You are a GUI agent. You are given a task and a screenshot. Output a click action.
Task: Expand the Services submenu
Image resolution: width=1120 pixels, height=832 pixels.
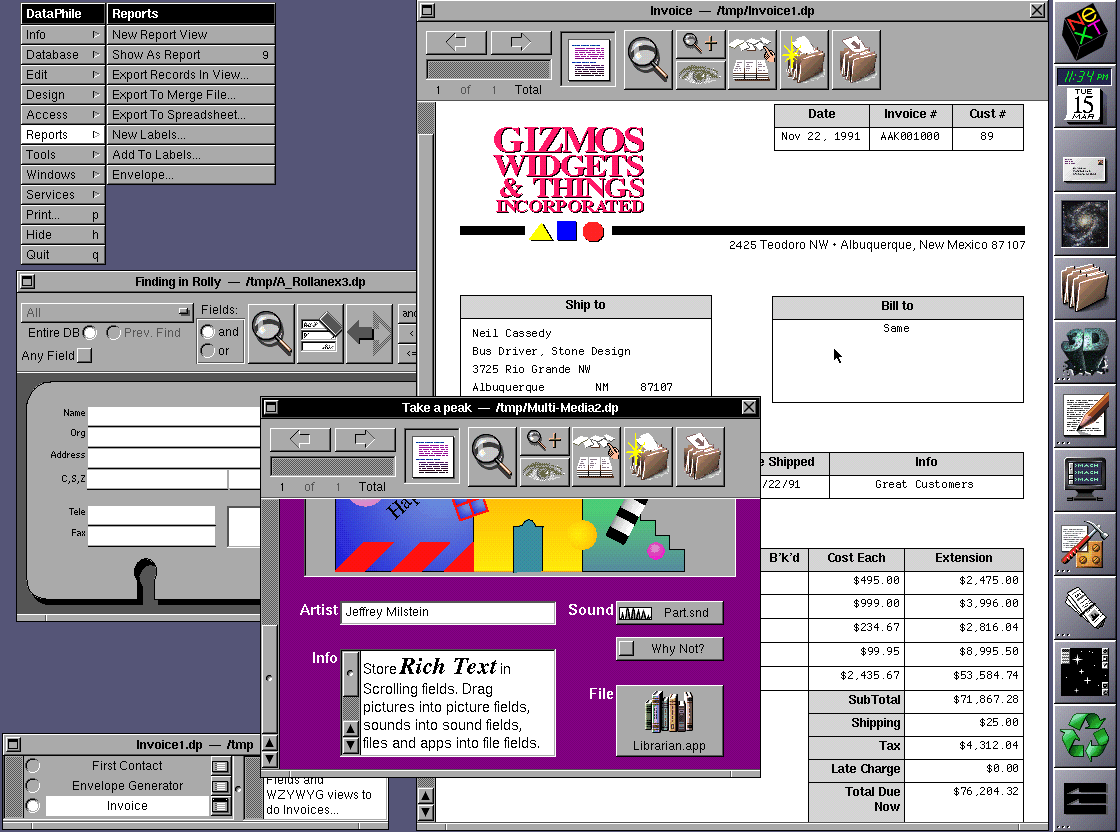click(63, 195)
